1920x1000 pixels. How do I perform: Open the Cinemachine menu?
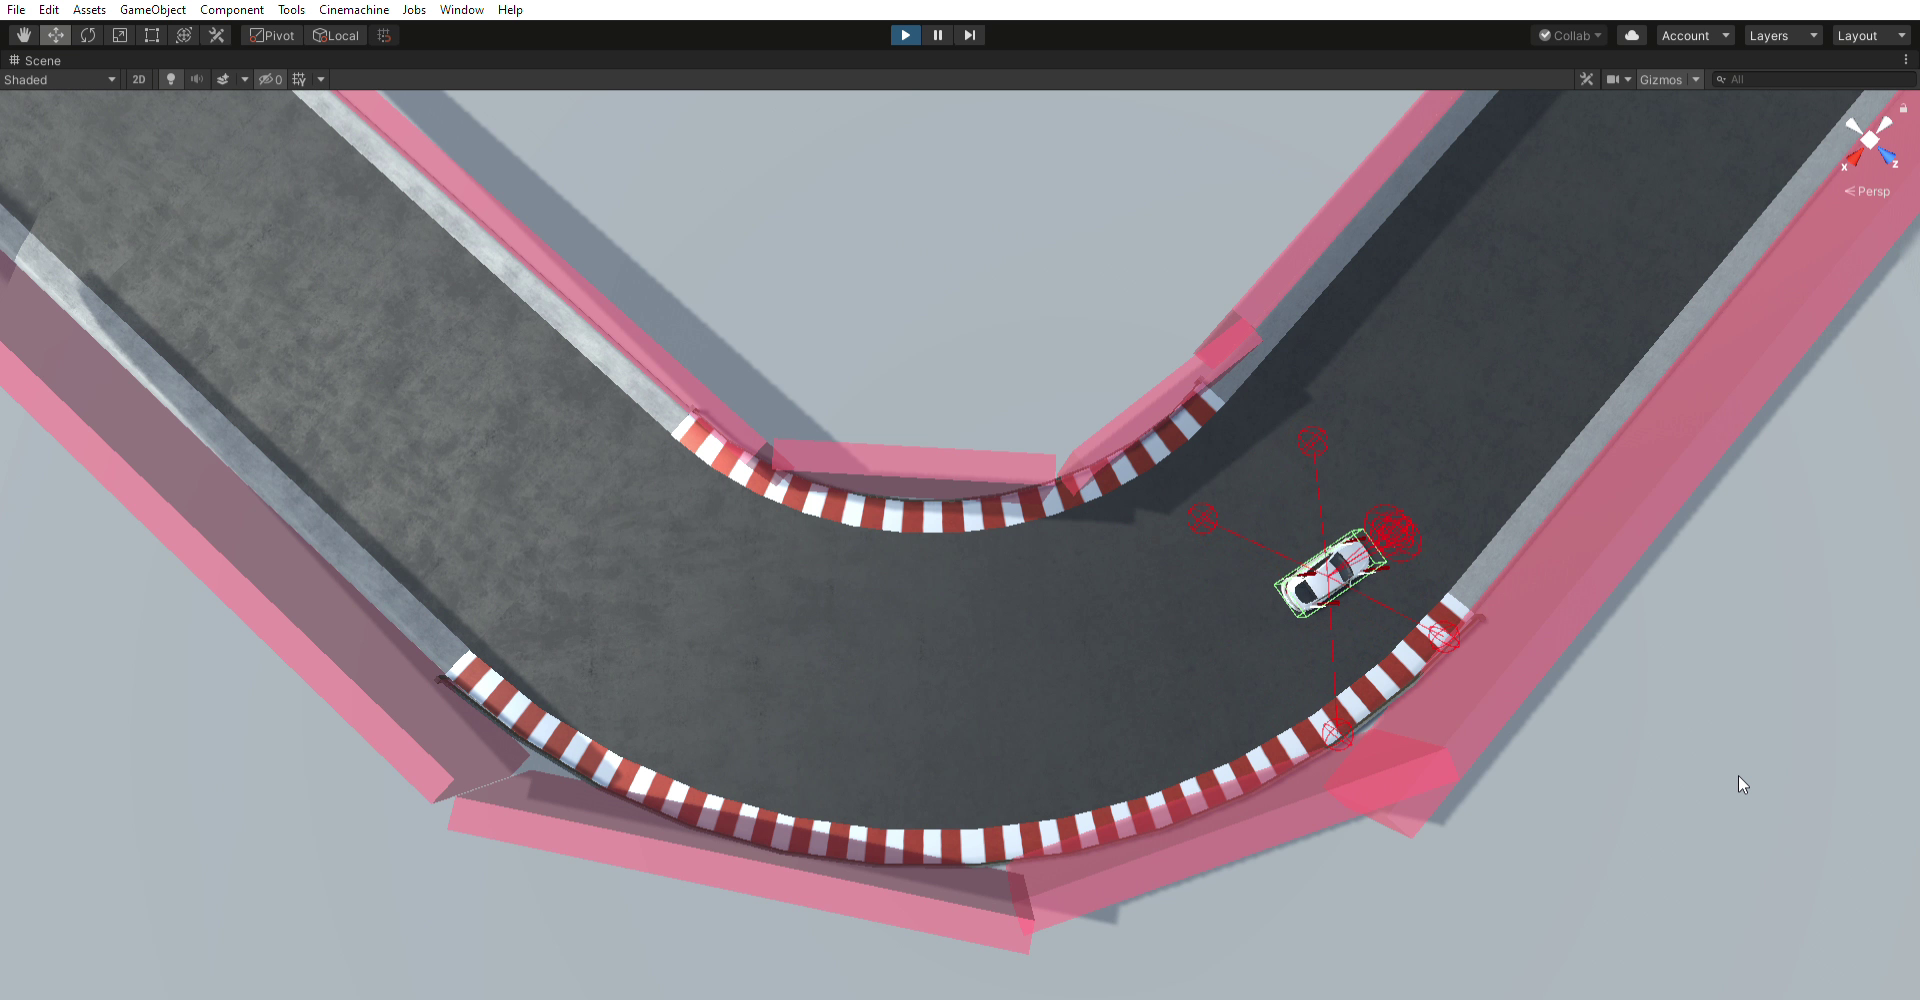click(x=354, y=9)
